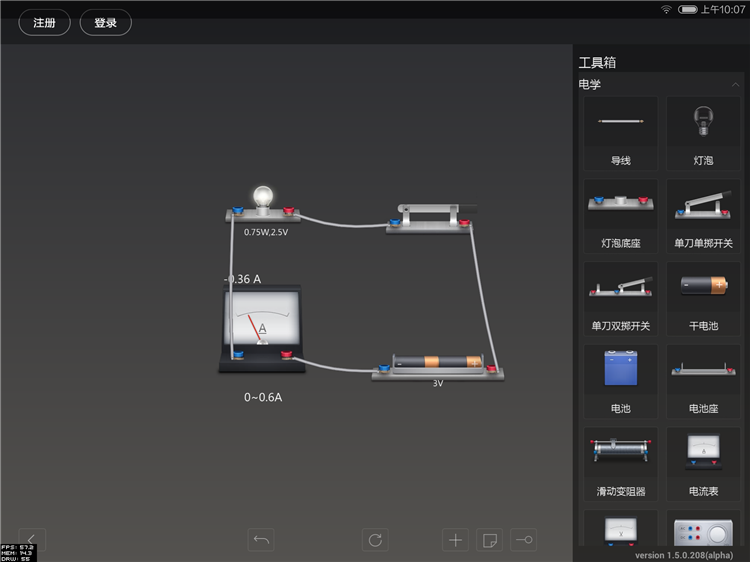750x562 pixels.
Task: Click the ammeter dial in circuit
Action: tap(262, 319)
